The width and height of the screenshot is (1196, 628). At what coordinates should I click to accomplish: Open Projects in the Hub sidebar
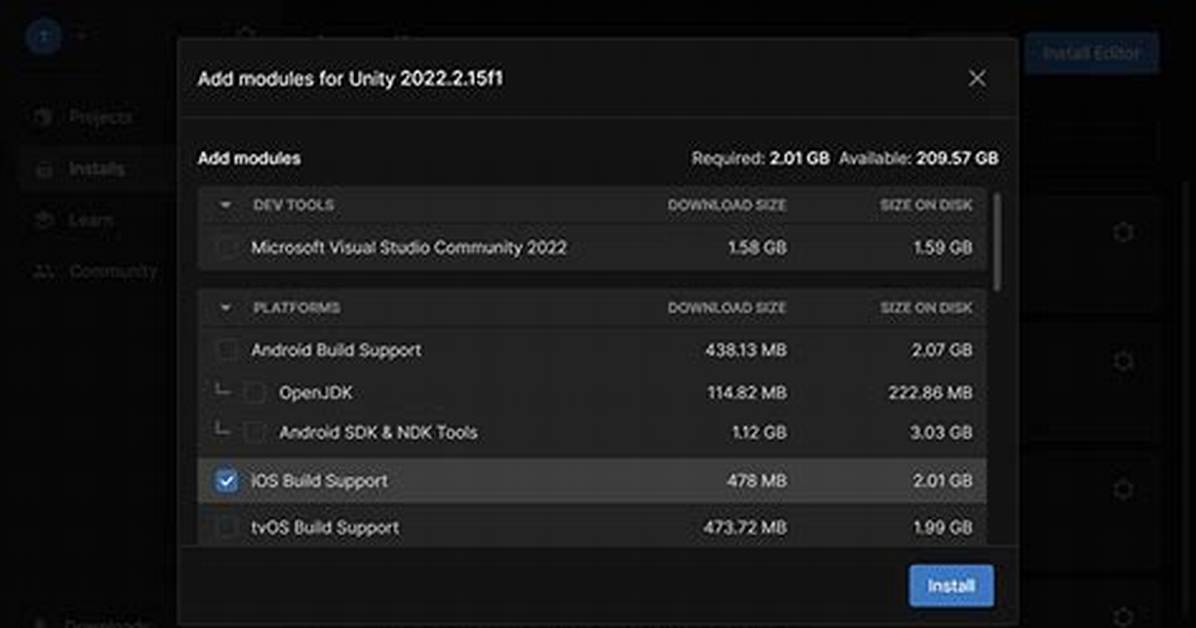tap(101, 117)
